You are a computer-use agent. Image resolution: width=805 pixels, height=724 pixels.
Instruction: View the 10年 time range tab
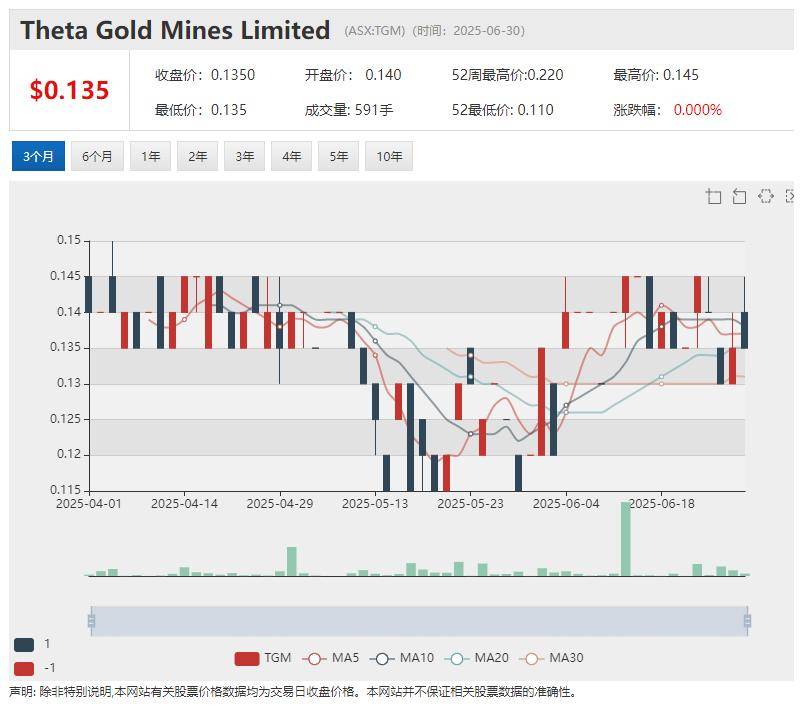click(389, 156)
